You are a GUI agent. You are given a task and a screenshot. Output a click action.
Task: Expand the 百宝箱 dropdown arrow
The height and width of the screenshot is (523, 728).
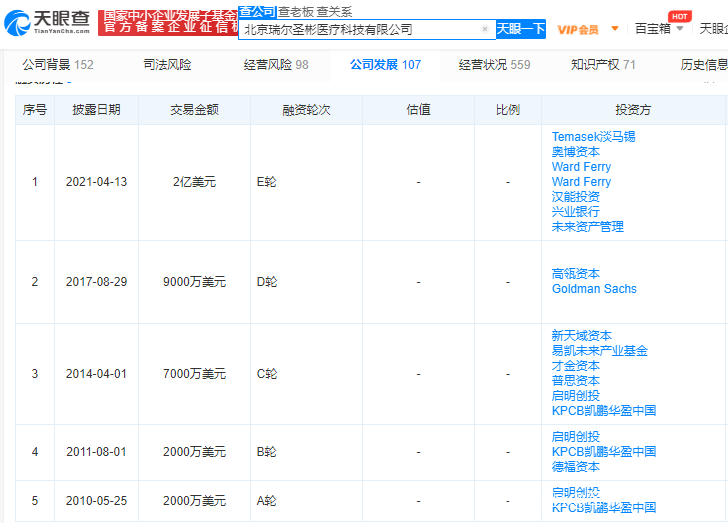coord(680,29)
